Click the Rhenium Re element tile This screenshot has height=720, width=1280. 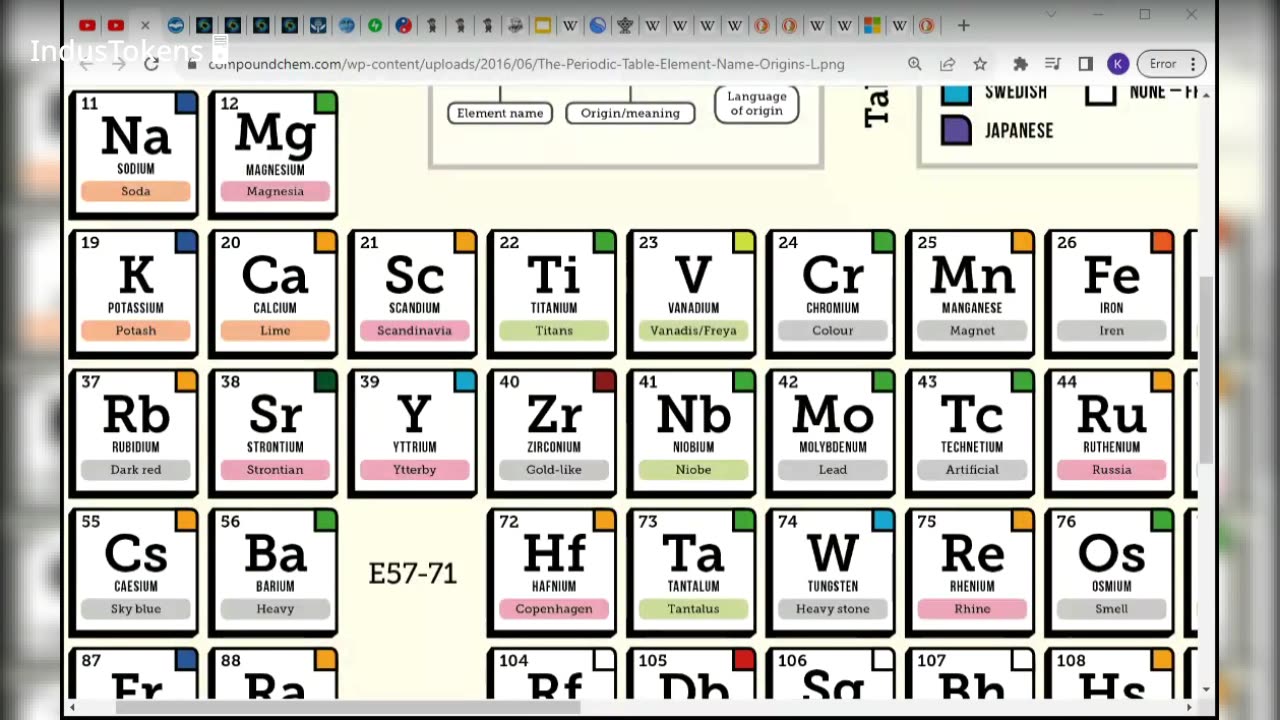pyautogui.click(x=970, y=572)
